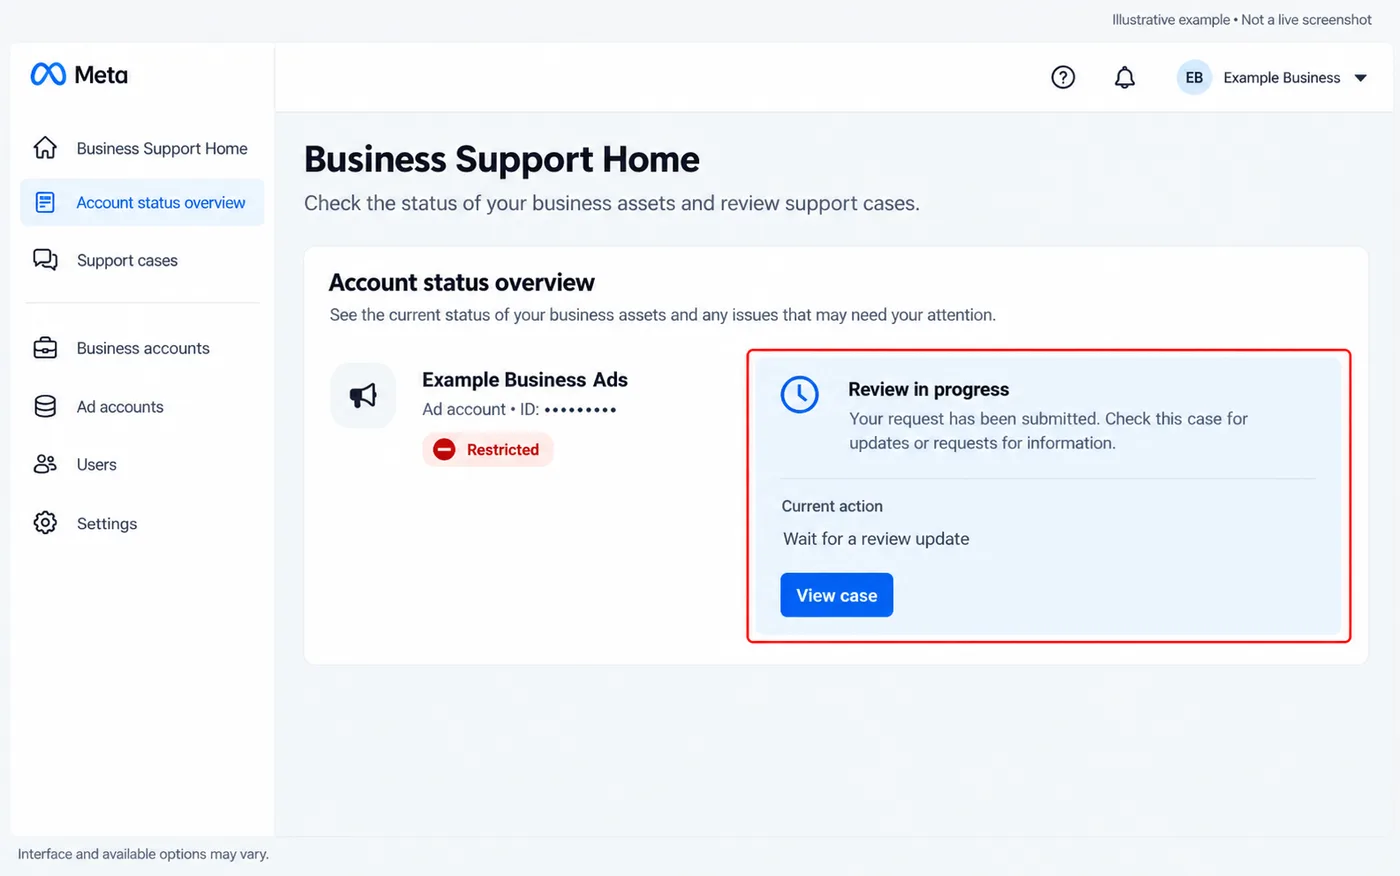Open Business accounts in sidebar
The height and width of the screenshot is (876, 1400).
142,348
